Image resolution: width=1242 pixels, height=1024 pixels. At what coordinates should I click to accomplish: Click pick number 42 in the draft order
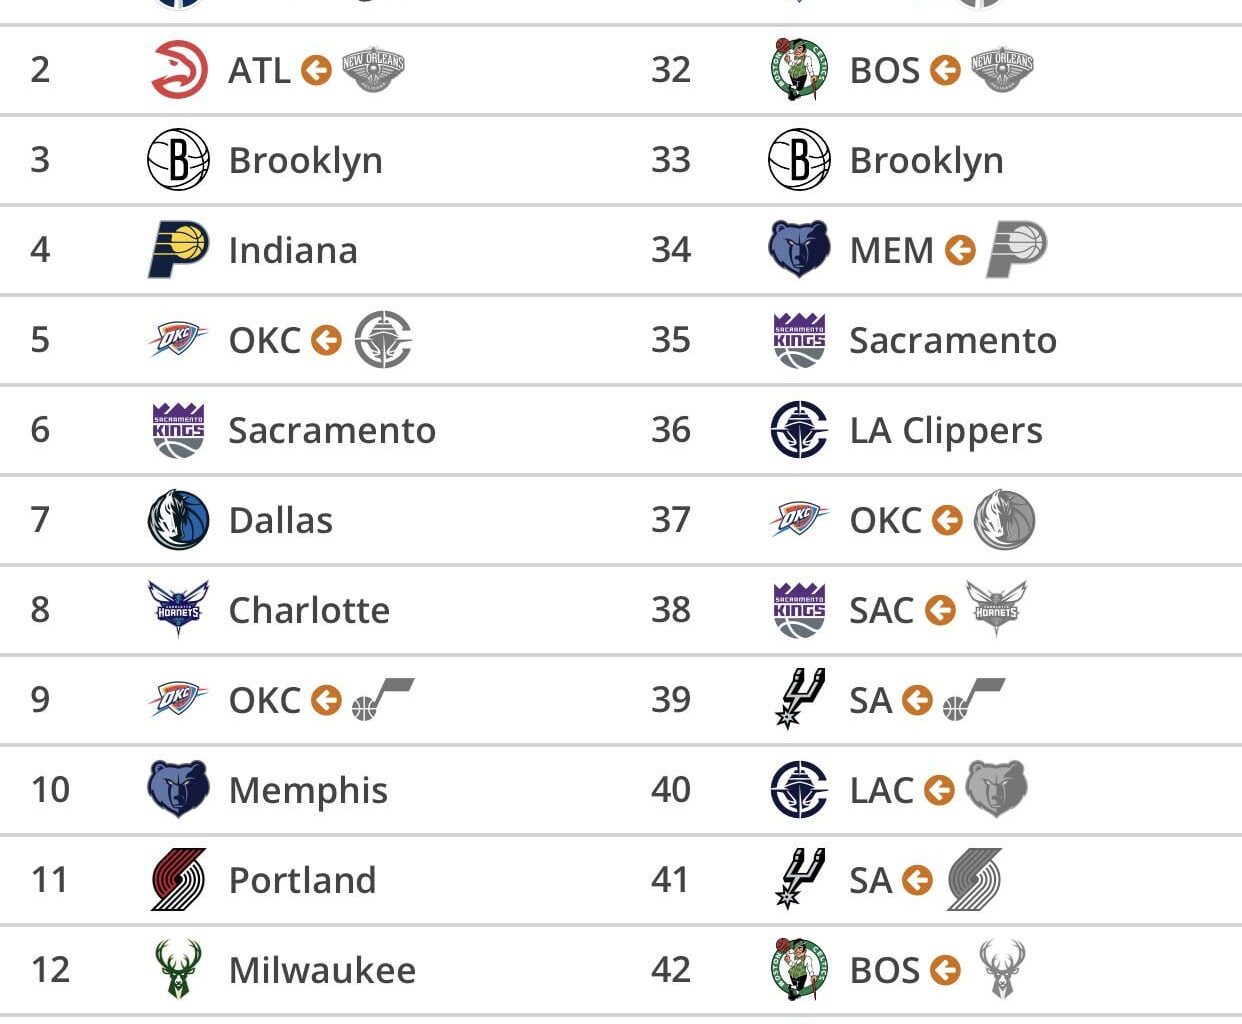(671, 969)
